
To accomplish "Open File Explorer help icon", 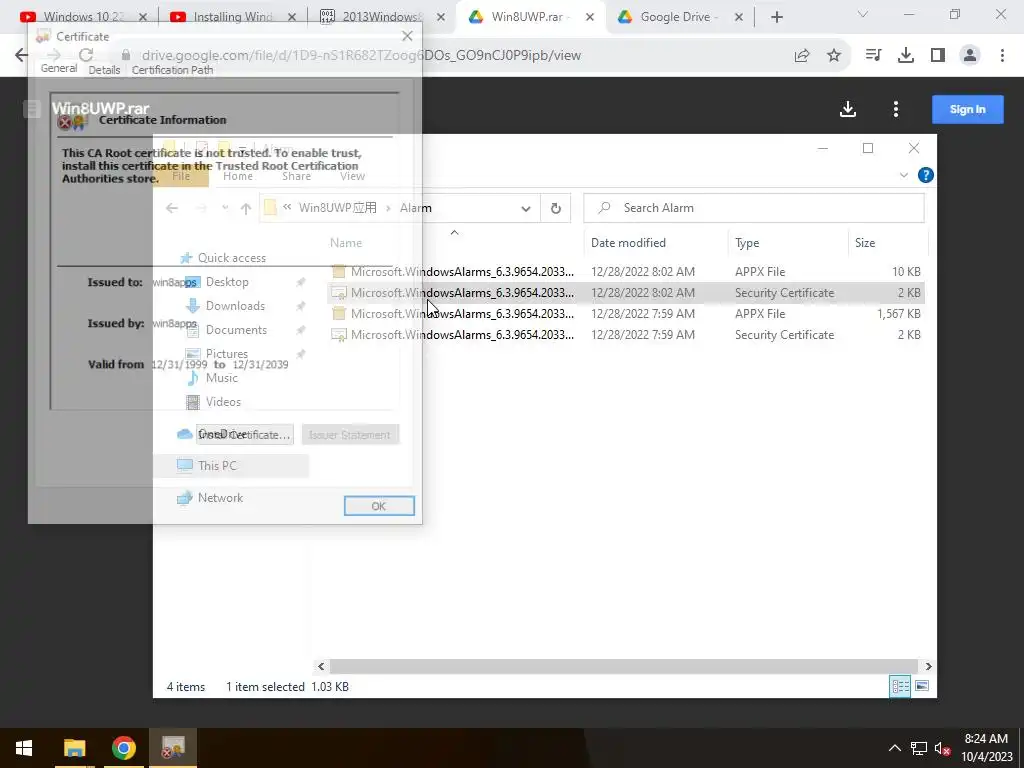I will [x=925, y=175].
